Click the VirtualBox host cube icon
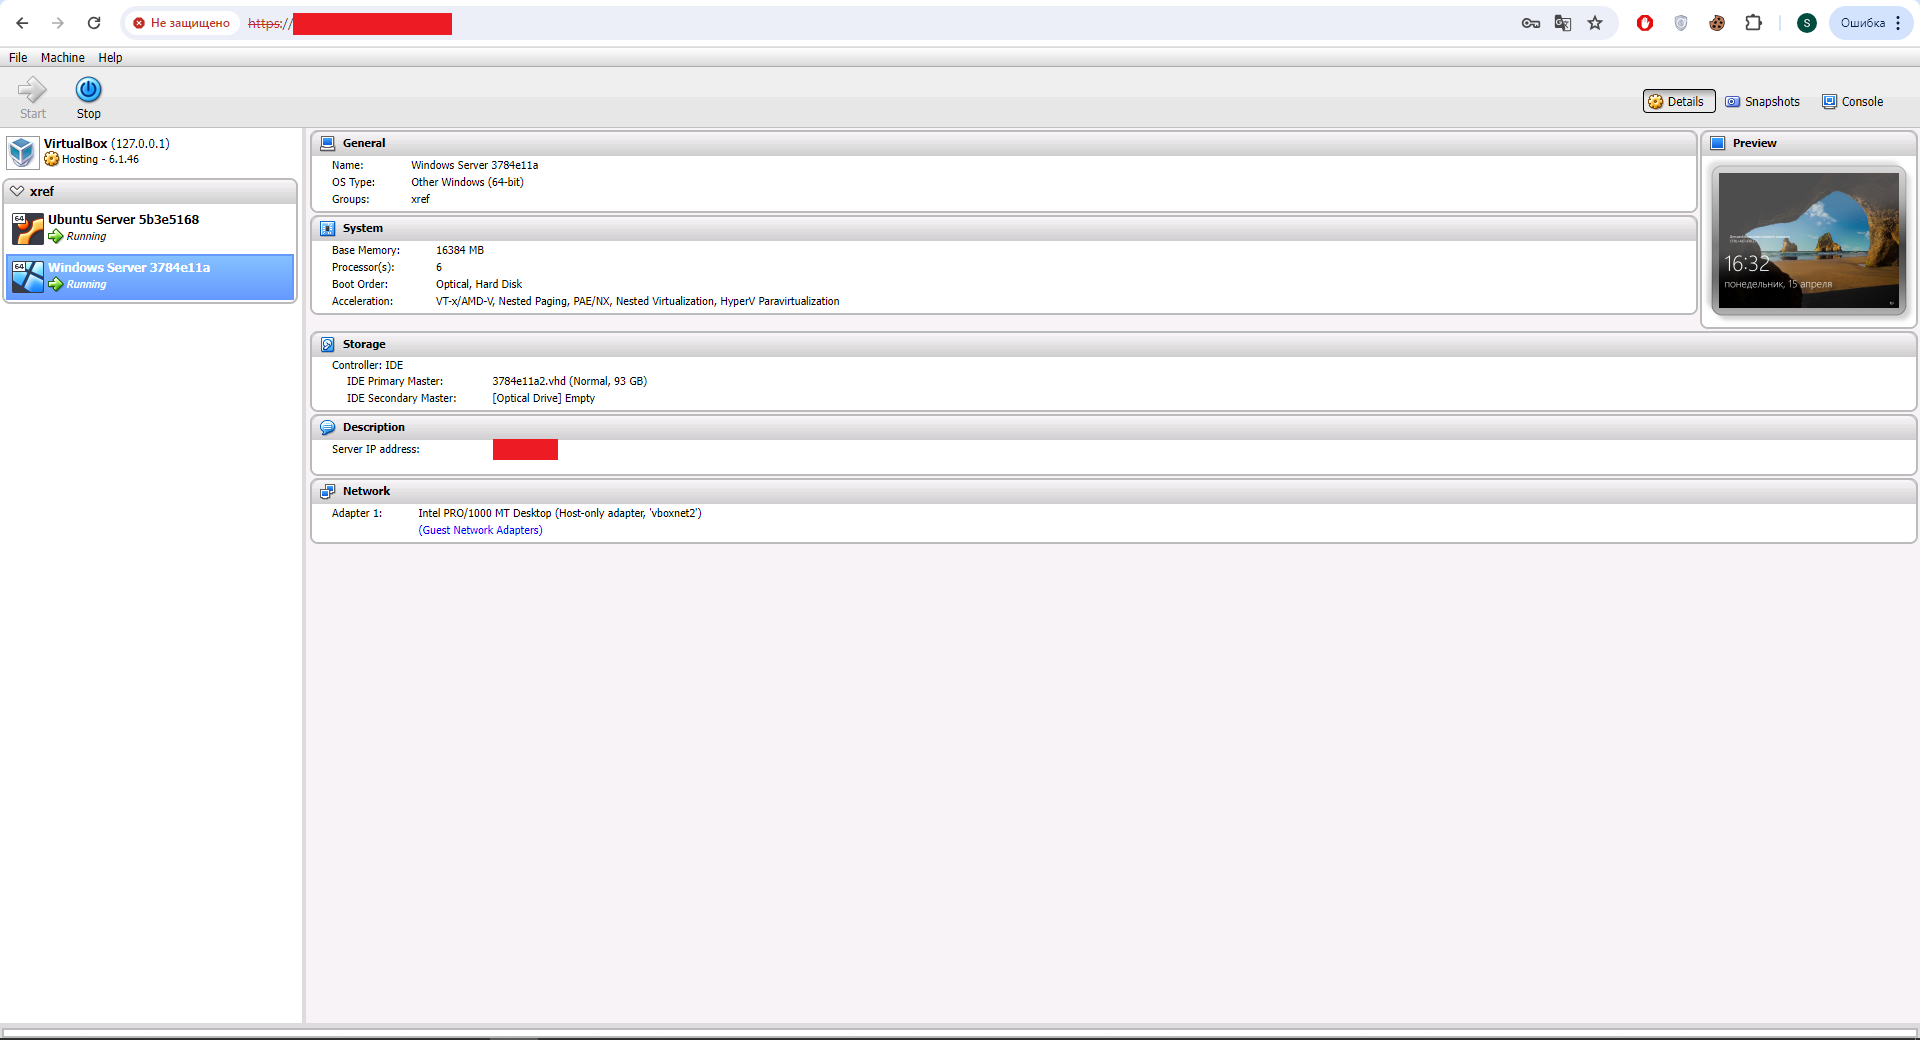This screenshot has width=1920, height=1040. [22, 152]
